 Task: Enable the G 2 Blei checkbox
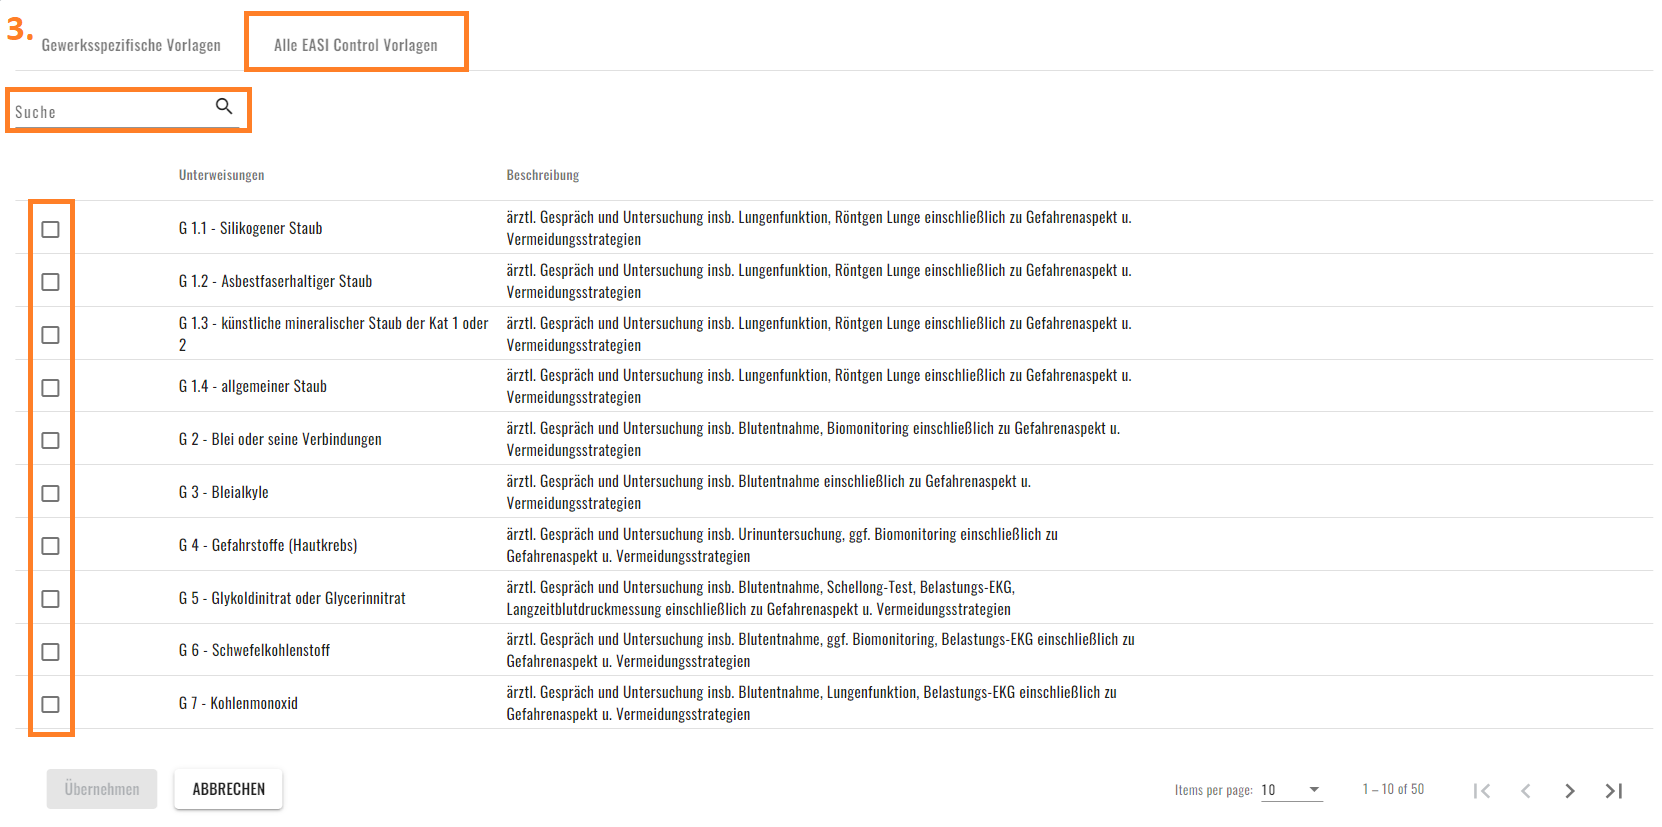tap(50, 440)
